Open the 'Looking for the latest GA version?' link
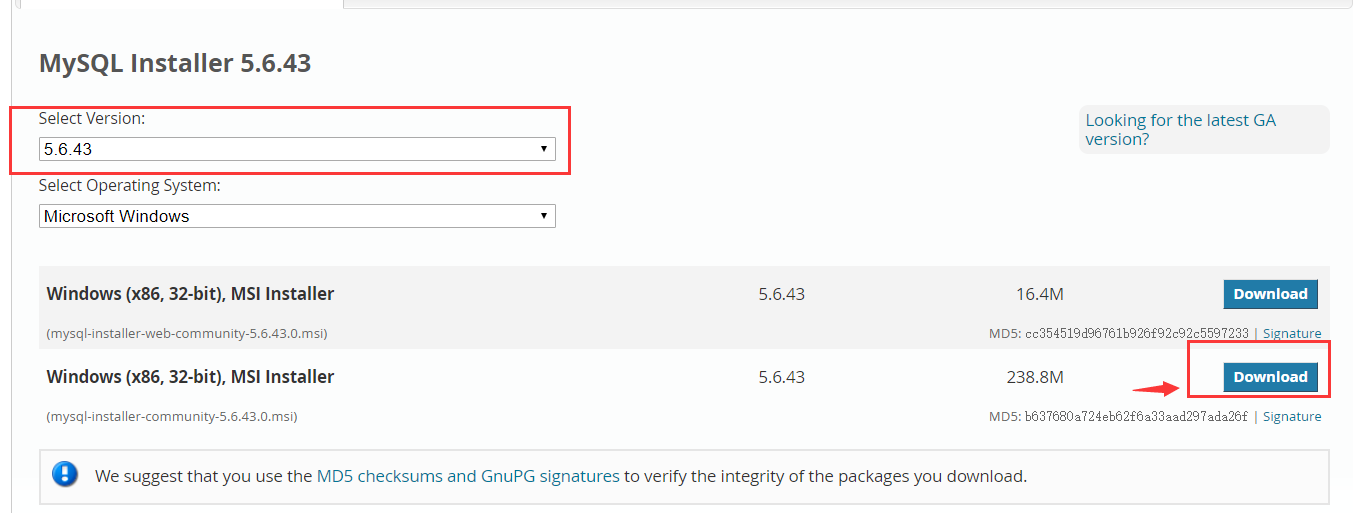This screenshot has width=1353, height=513. point(1180,130)
